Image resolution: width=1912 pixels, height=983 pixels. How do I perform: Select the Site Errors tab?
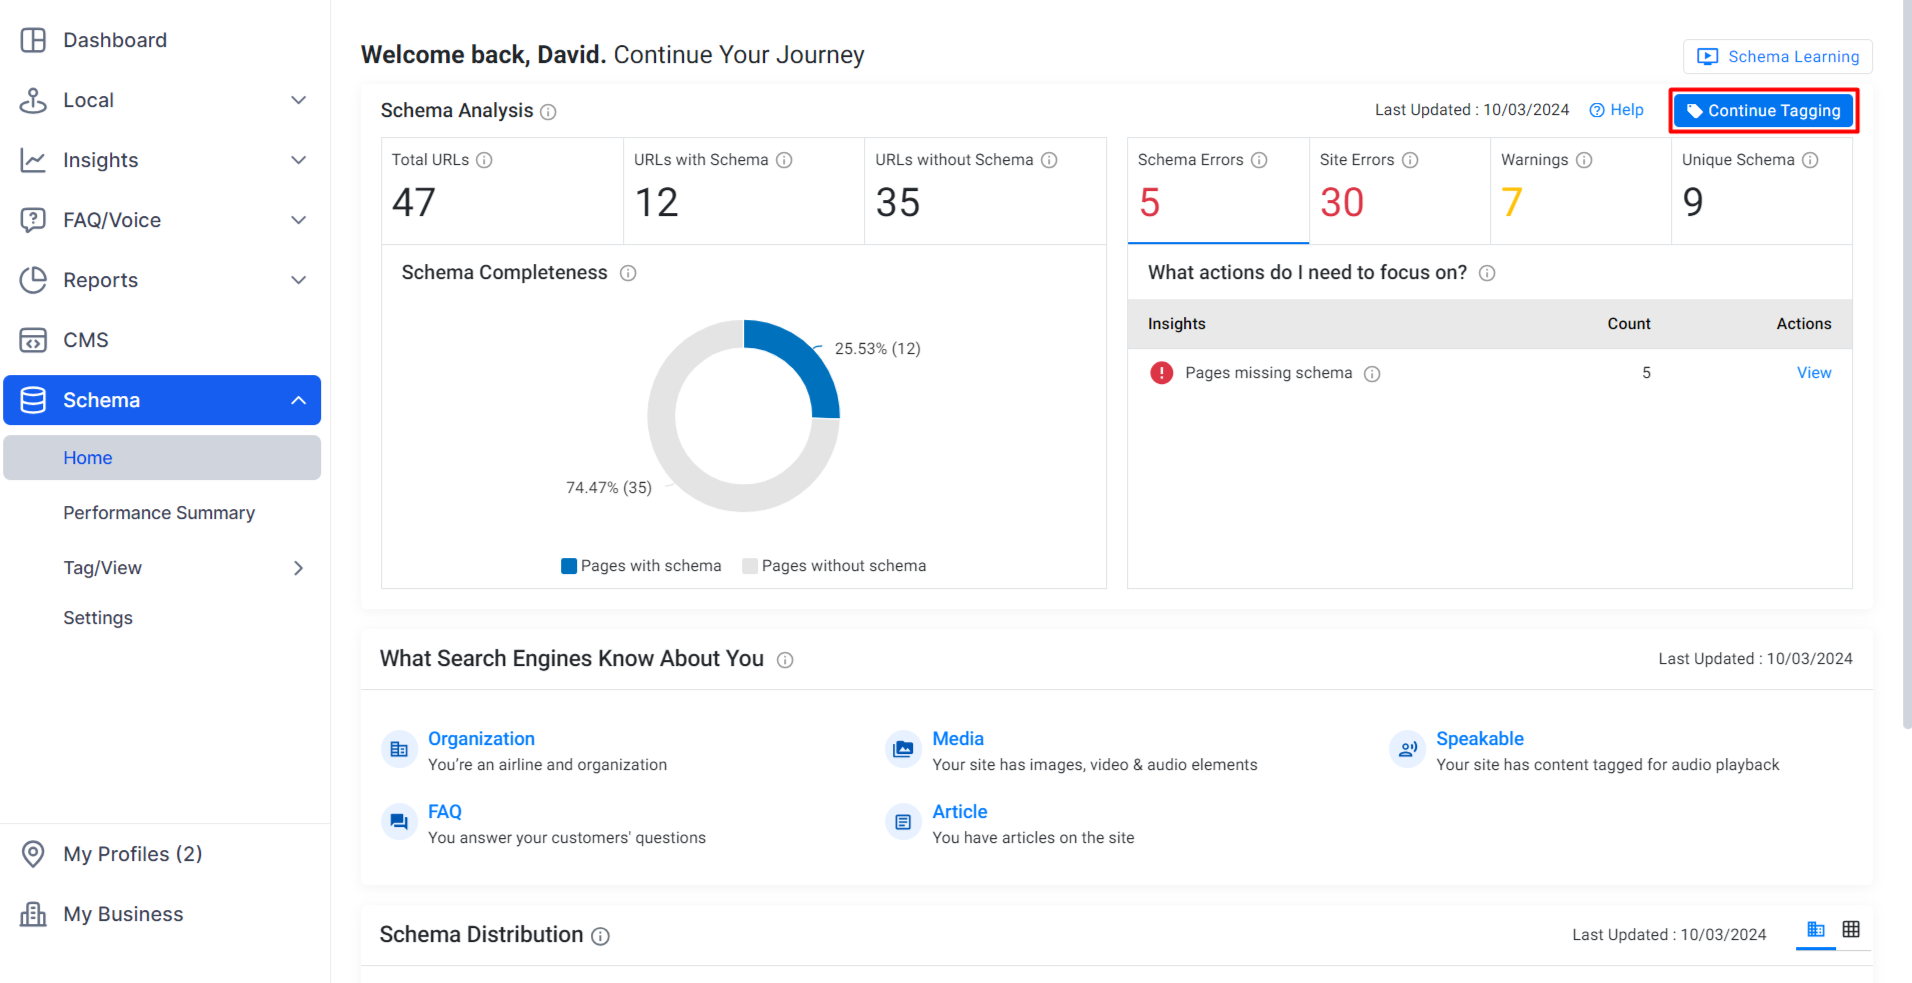click(1399, 190)
